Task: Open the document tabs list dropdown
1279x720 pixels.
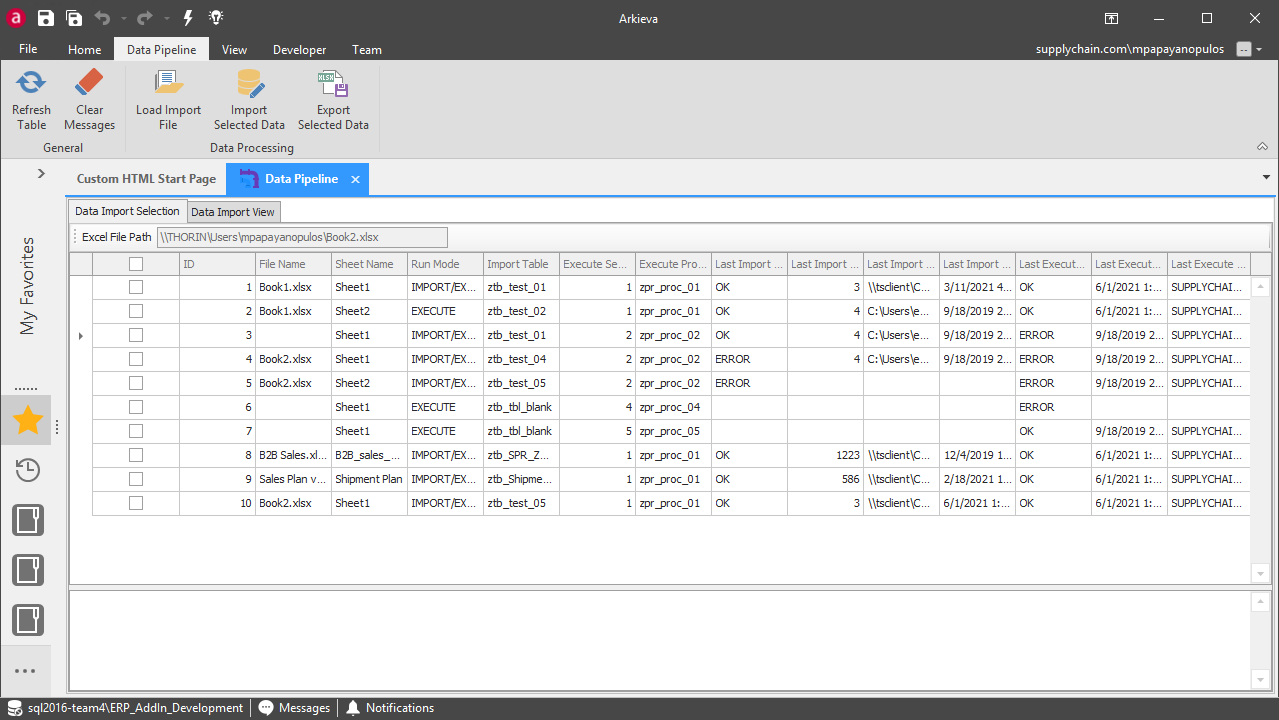Action: (x=1266, y=177)
